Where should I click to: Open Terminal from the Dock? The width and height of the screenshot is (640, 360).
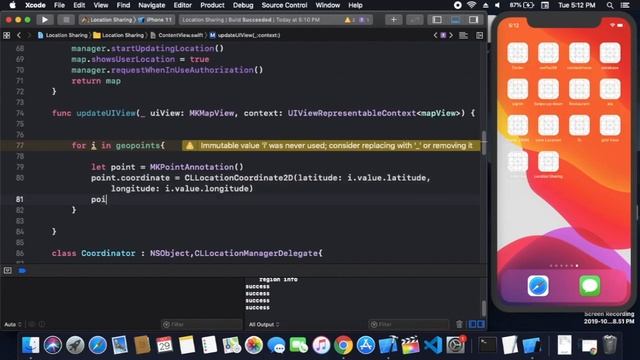[x=487, y=345]
